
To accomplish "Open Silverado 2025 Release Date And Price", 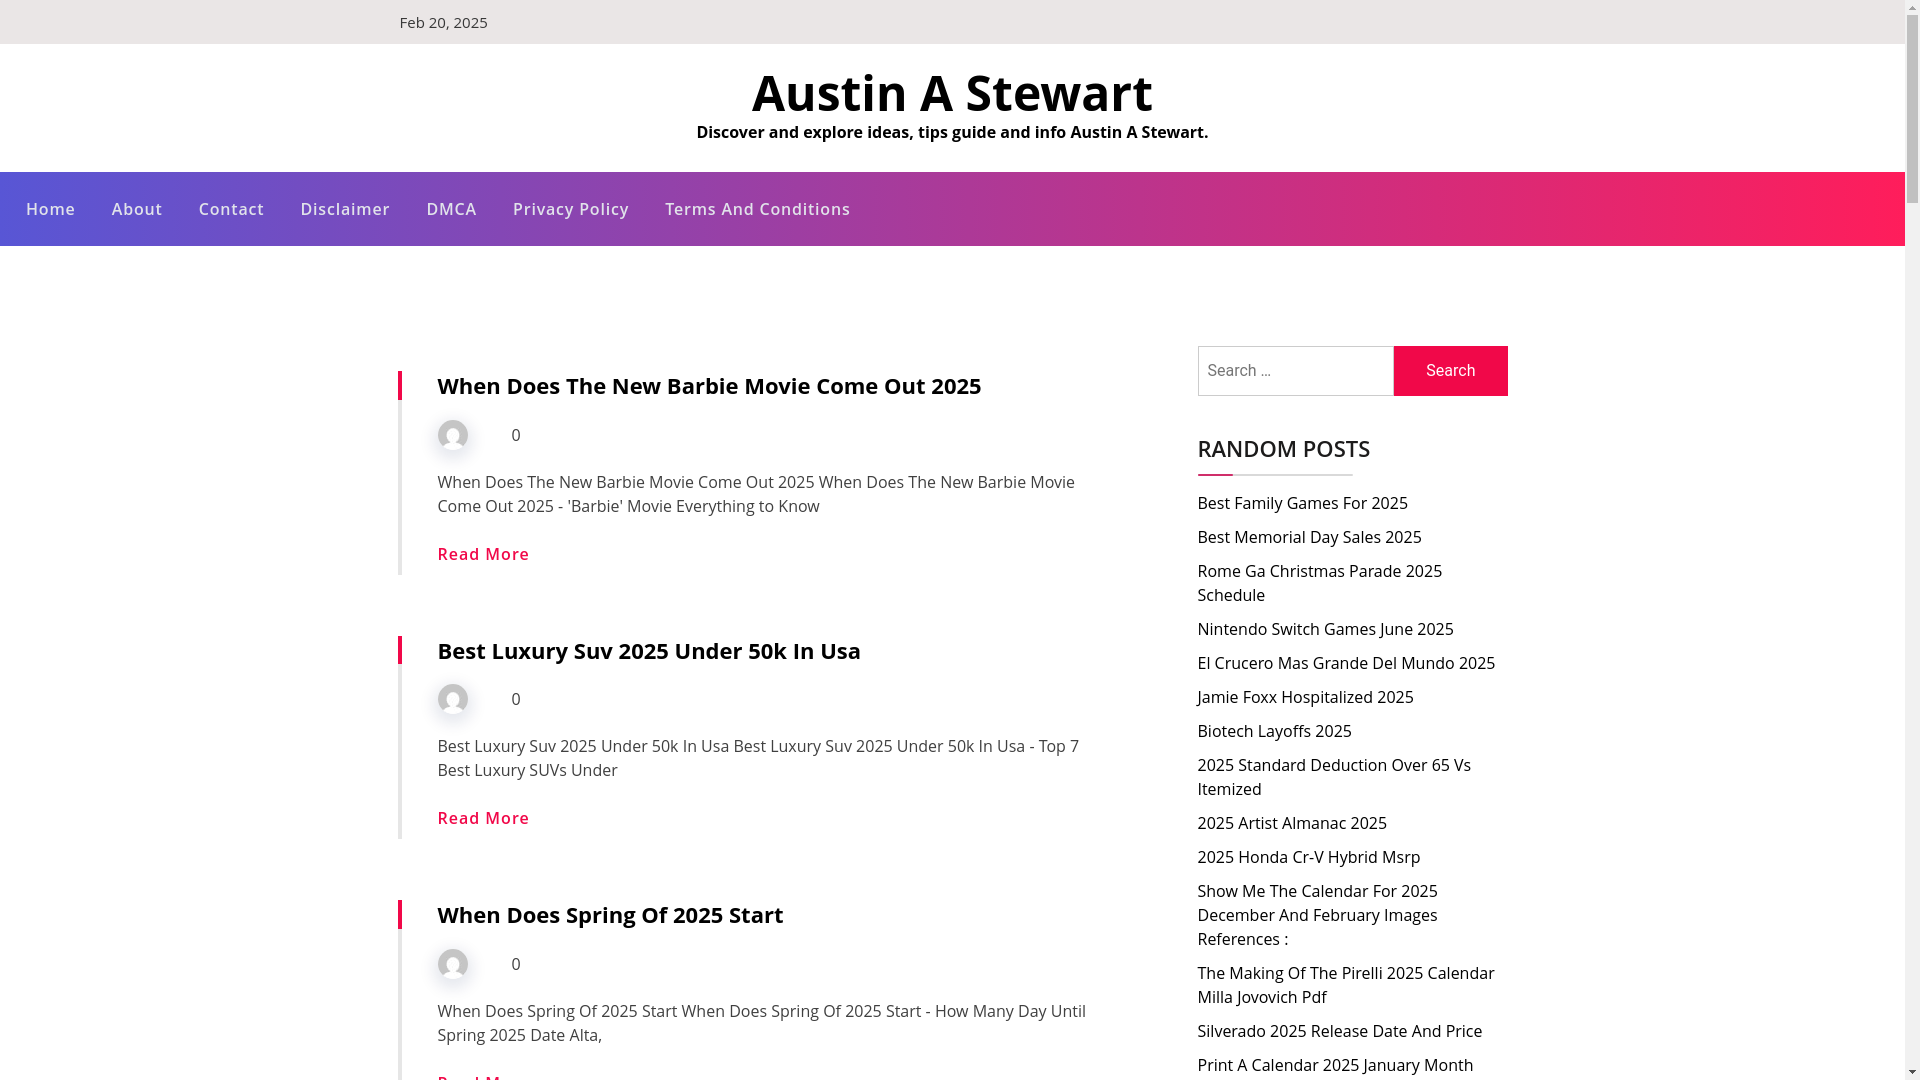I will pos(1339,1031).
